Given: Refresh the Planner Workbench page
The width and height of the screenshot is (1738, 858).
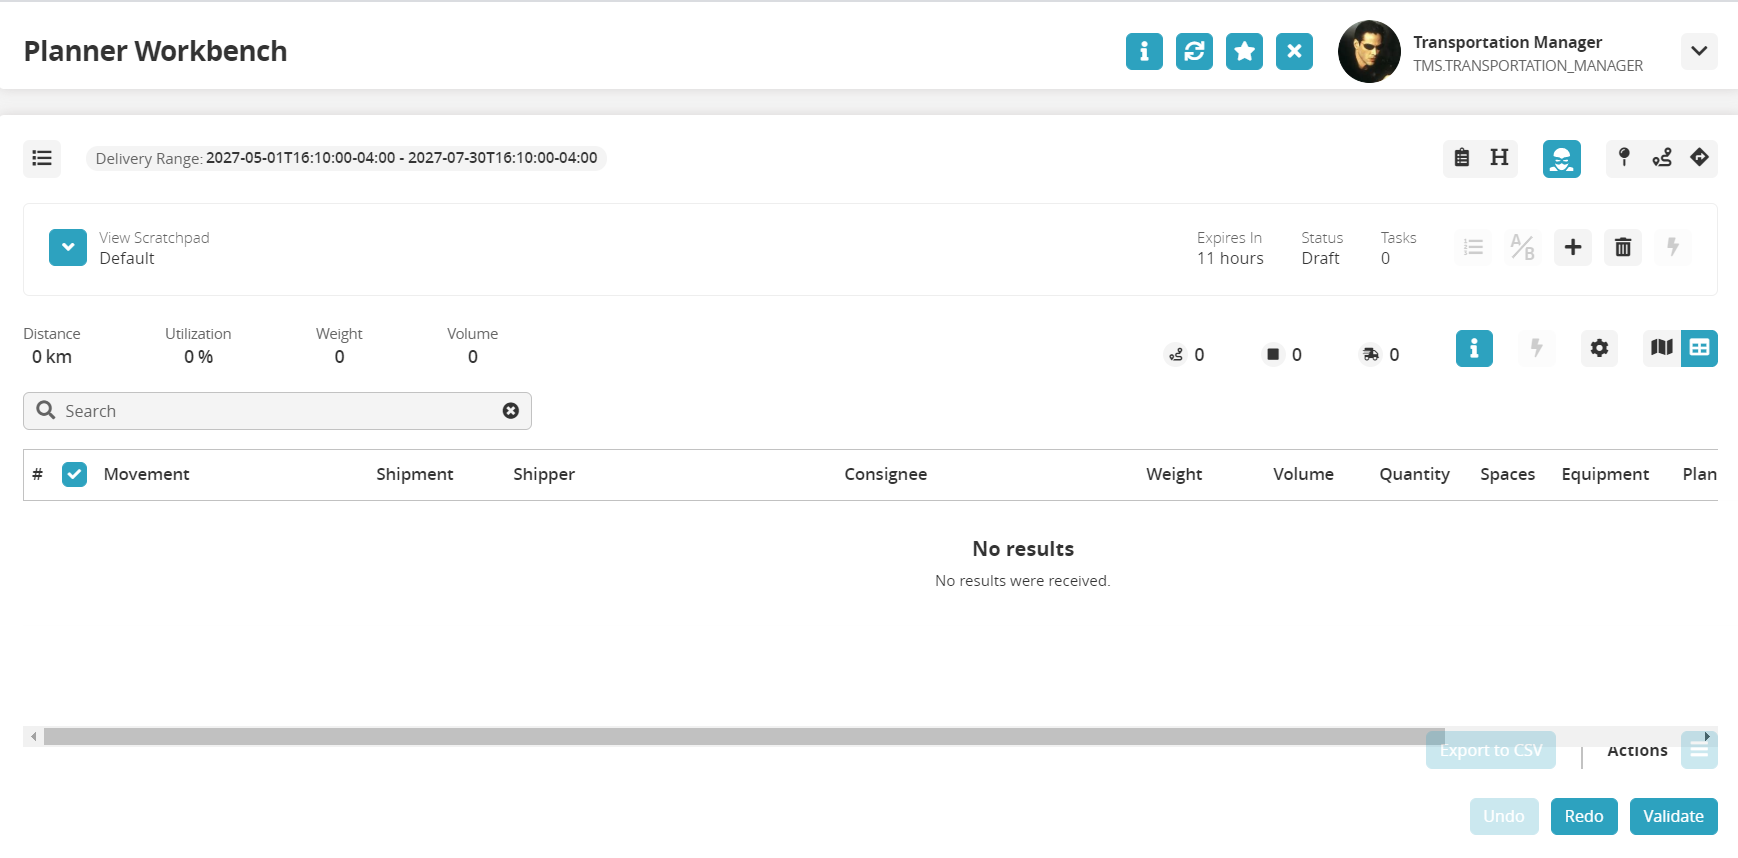Looking at the screenshot, I should [1194, 51].
